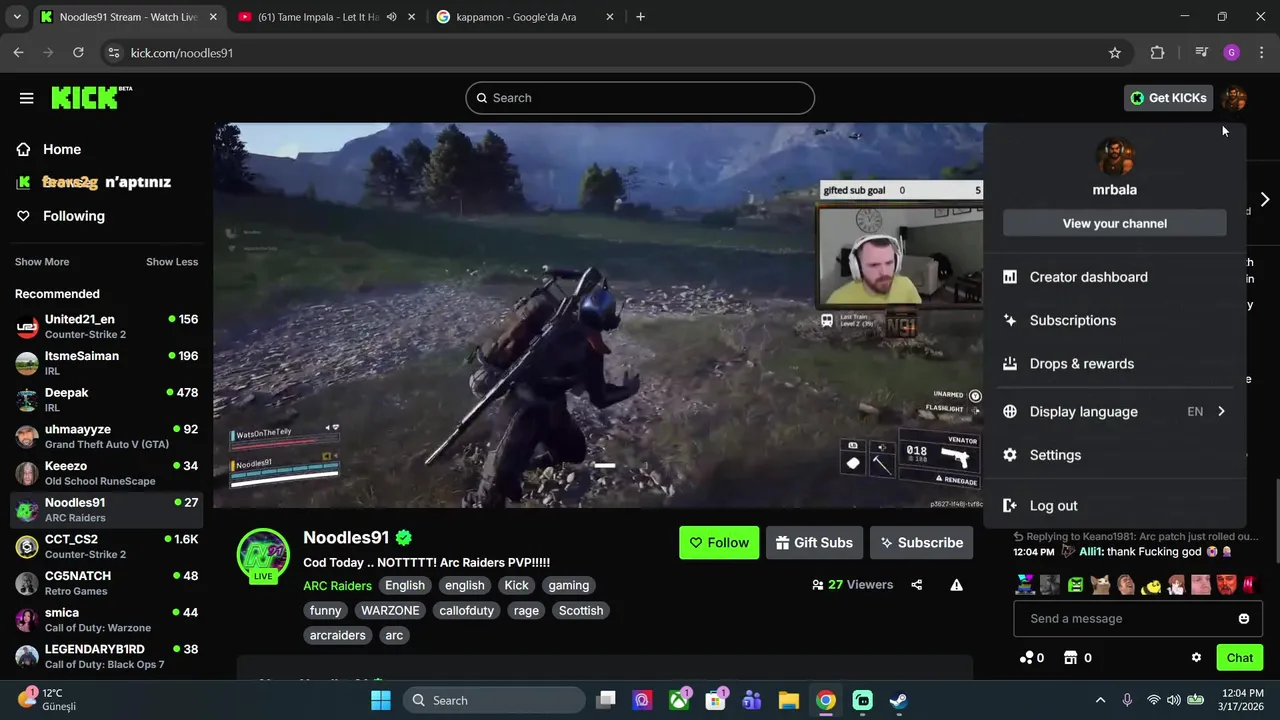Click the green Chat send button

coord(1240,658)
